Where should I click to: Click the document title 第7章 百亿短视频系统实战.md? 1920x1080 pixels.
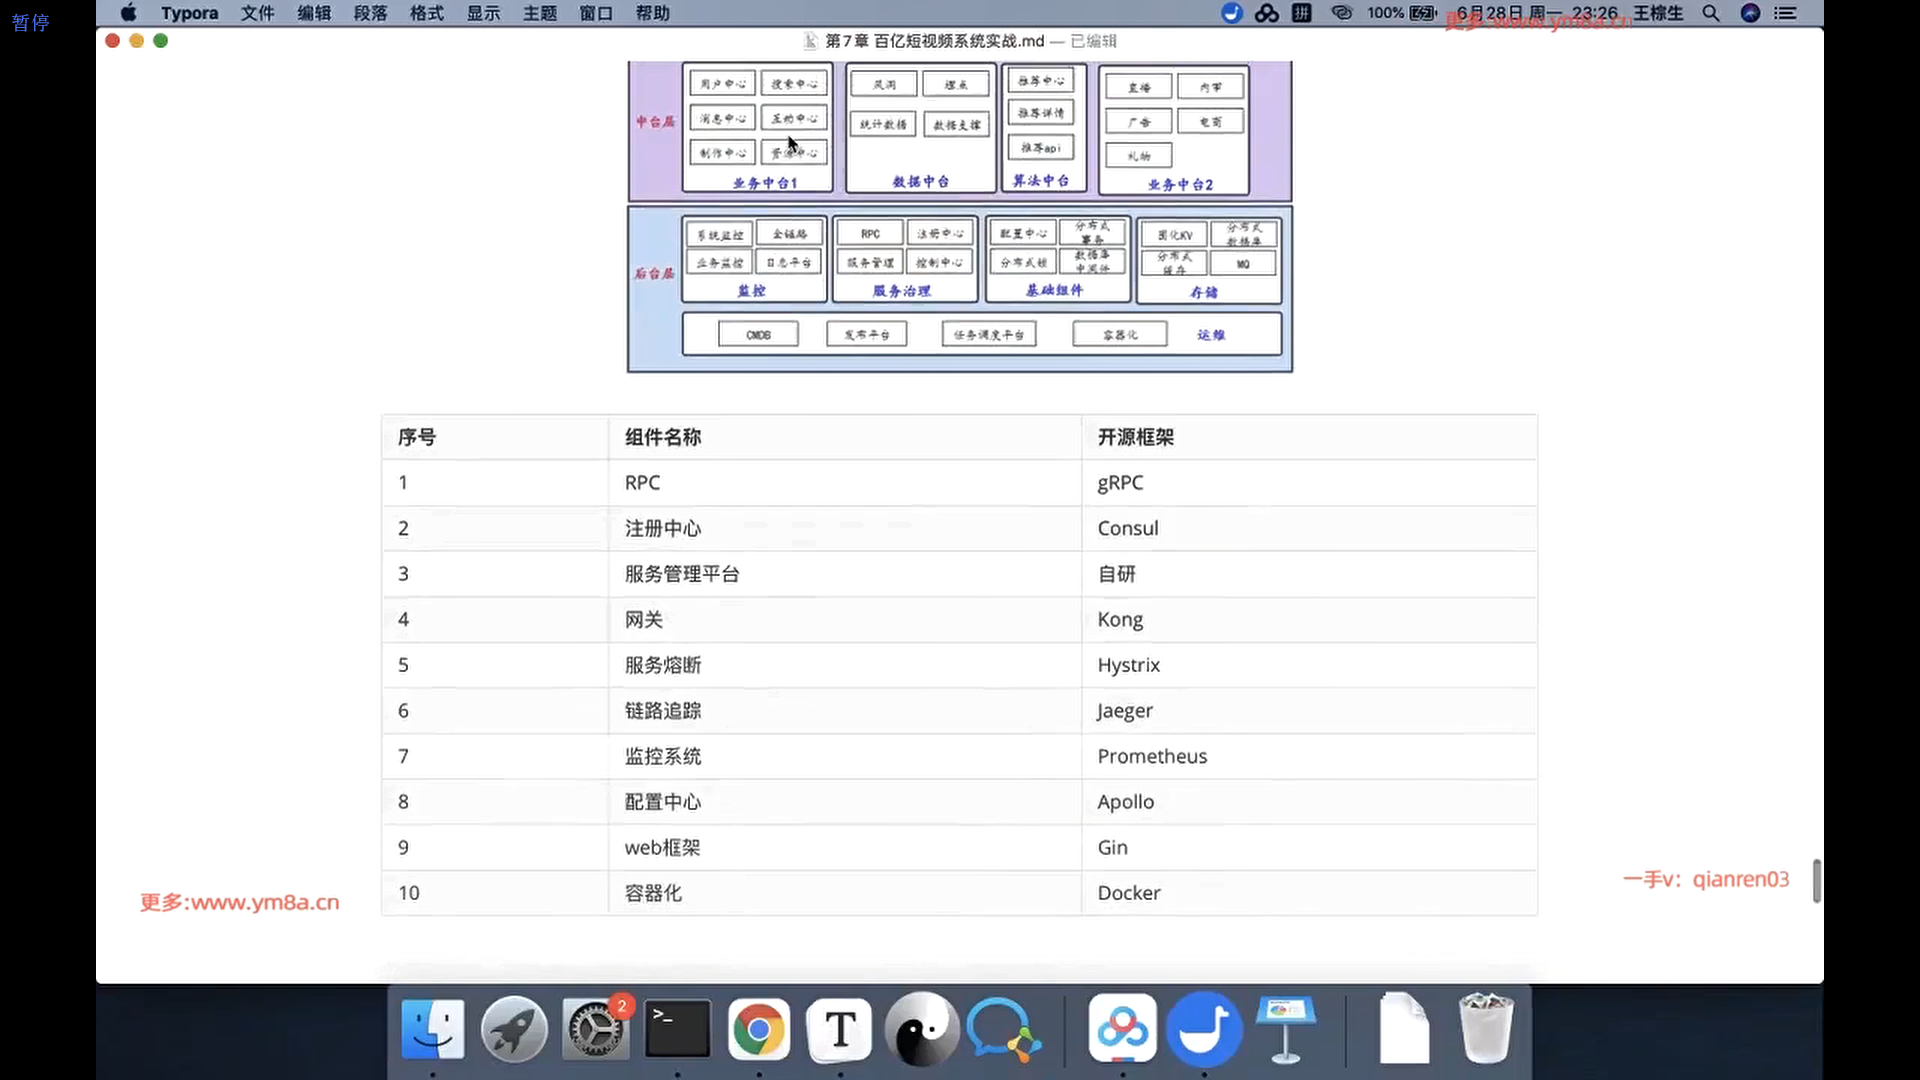(x=934, y=41)
